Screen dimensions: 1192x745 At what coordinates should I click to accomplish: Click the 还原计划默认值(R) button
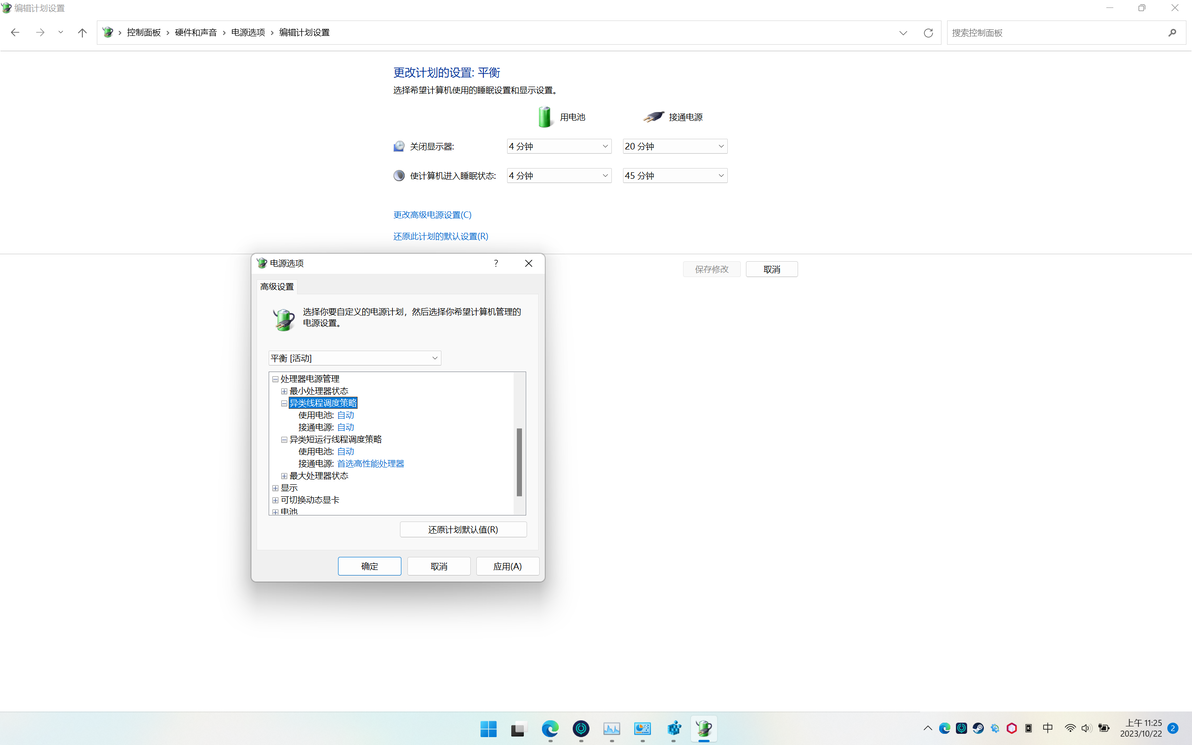(463, 530)
